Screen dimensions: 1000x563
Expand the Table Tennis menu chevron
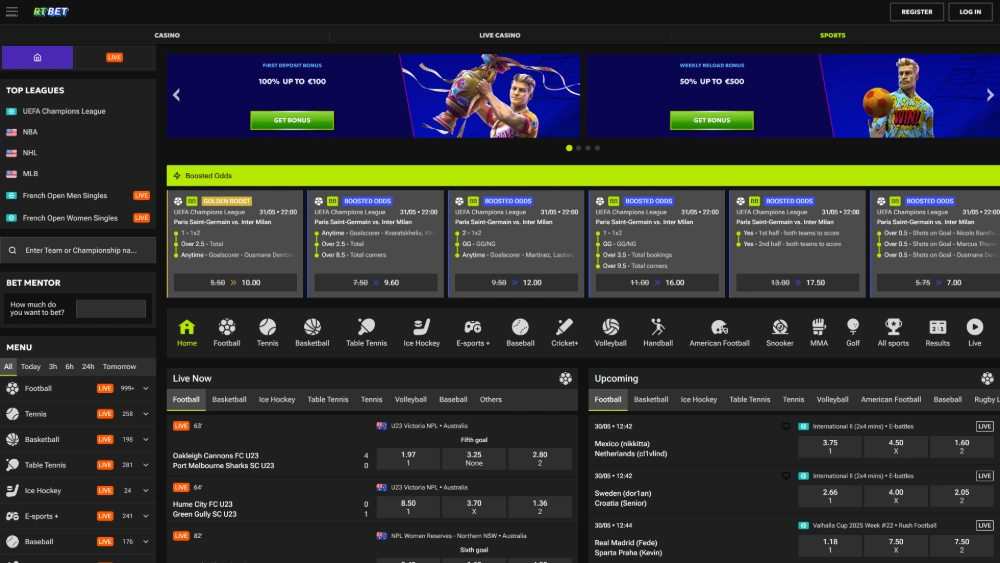(145, 465)
